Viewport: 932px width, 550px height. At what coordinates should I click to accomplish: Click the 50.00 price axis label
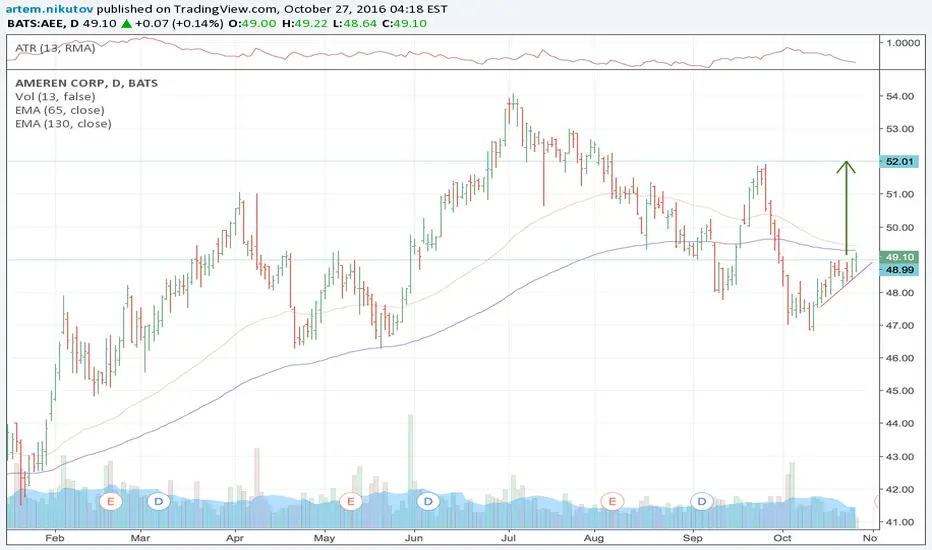pyautogui.click(x=900, y=228)
